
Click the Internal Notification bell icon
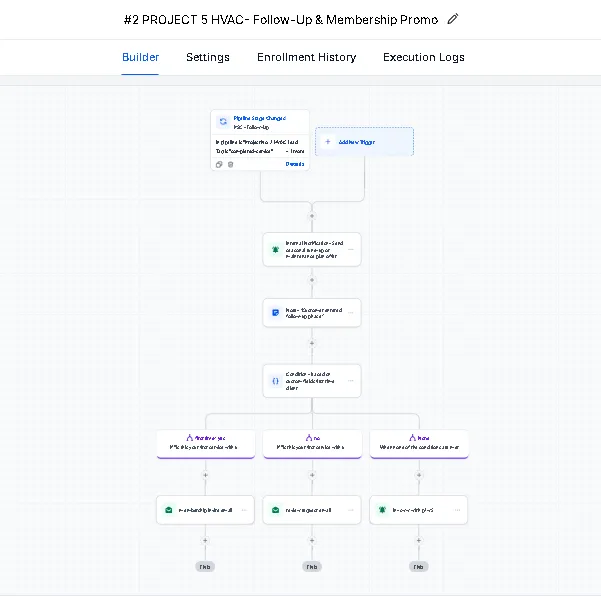tap(275, 249)
